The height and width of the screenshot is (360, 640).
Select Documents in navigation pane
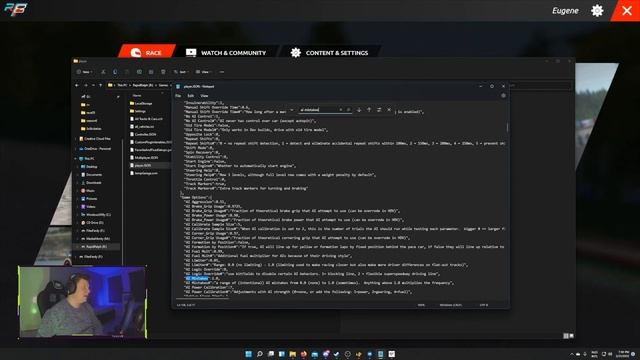91,175
